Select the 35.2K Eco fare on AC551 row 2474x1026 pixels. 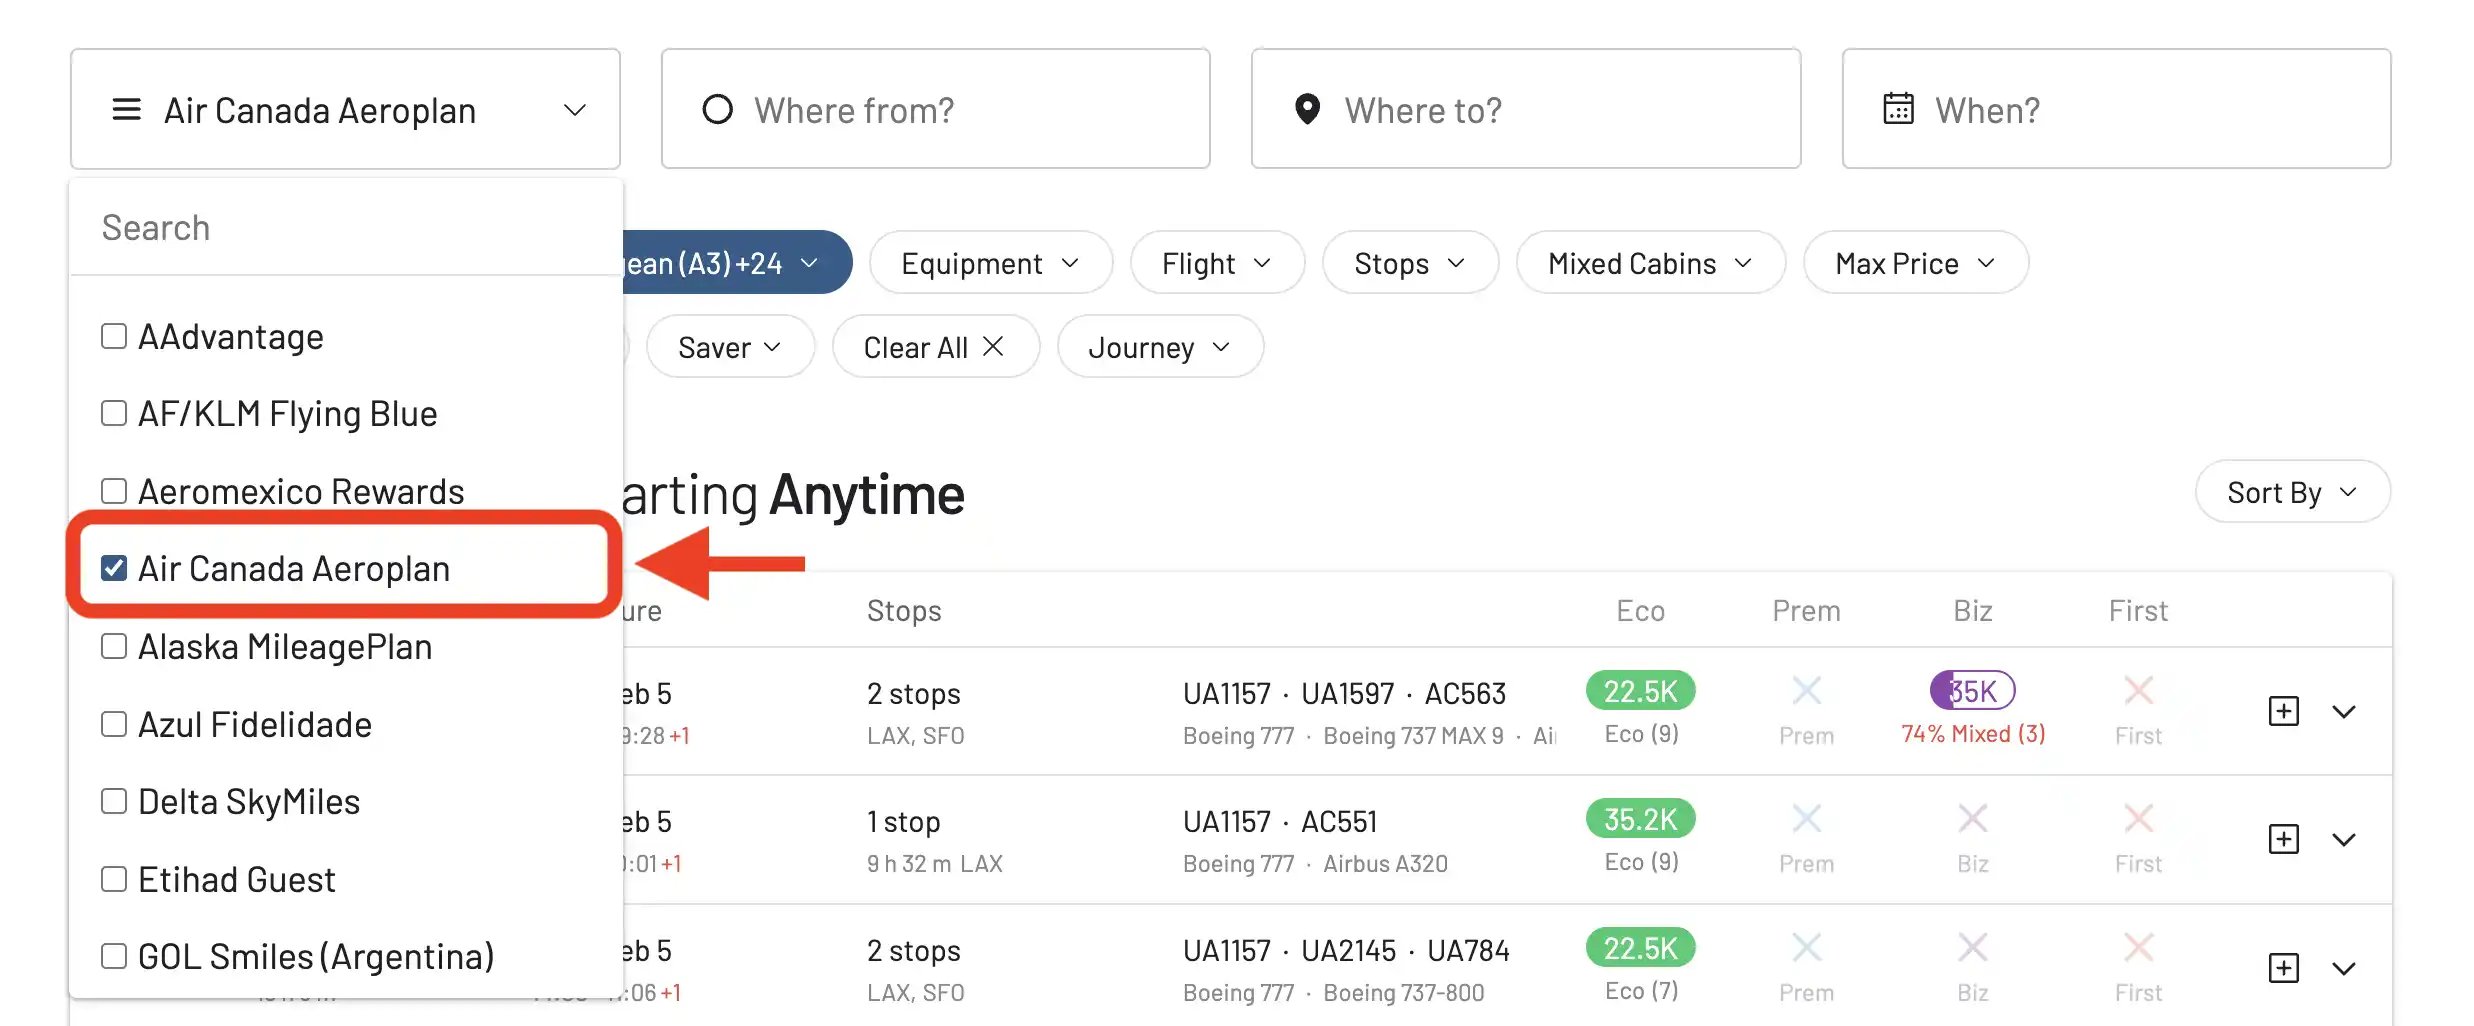[x=1640, y=819]
